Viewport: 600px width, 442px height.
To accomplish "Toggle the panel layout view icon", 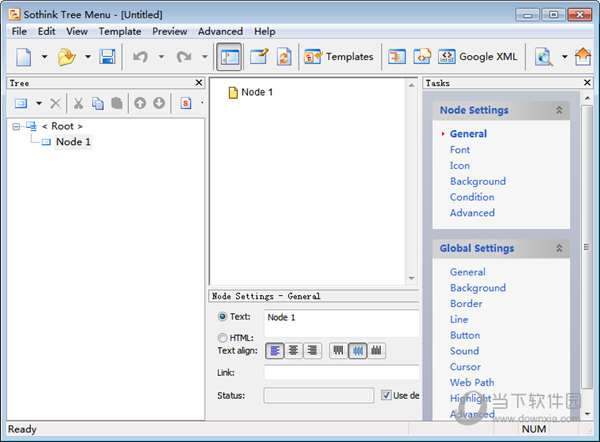I will click(229, 57).
